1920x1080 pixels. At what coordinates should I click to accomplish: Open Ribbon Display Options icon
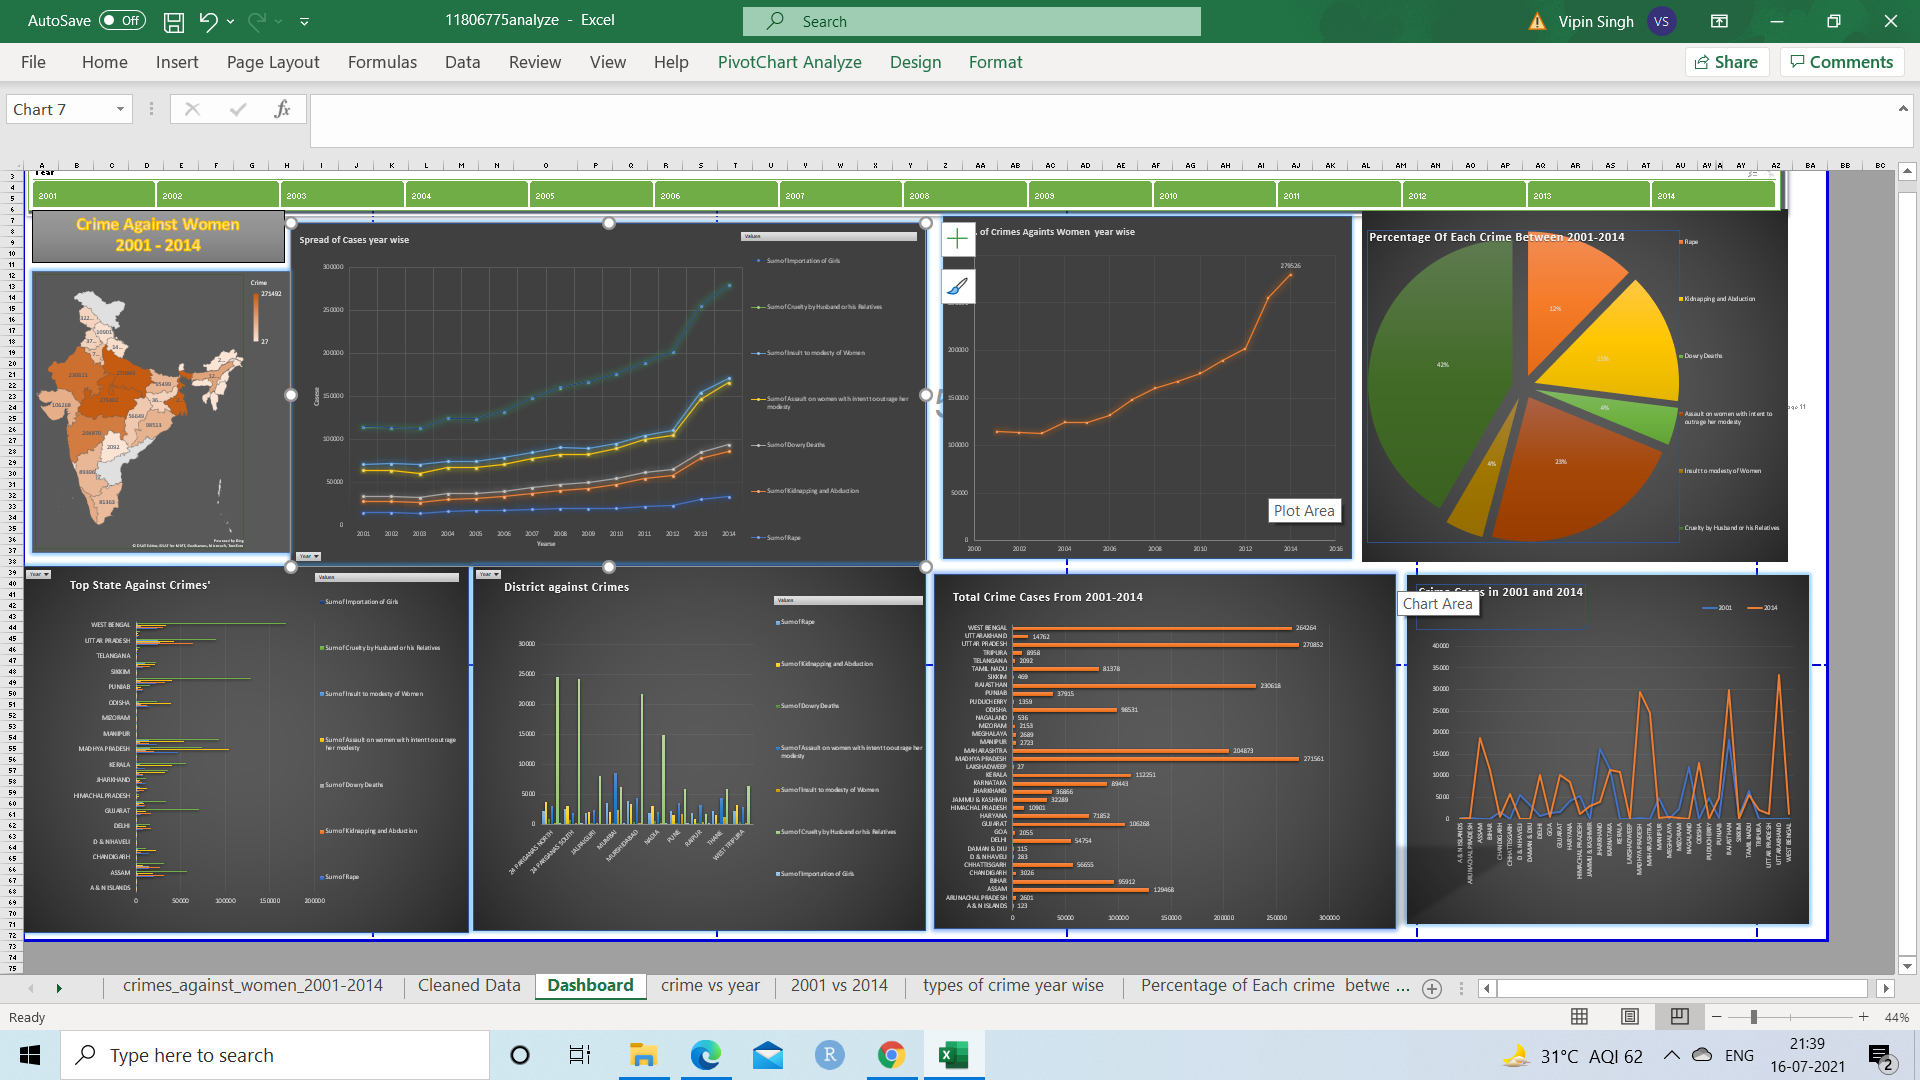pos(1719,21)
